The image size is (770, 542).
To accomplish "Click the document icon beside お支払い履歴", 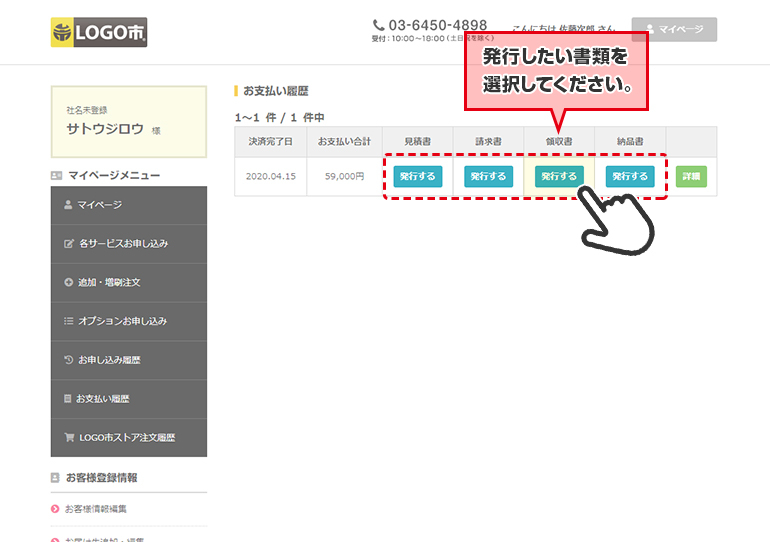I will (68, 399).
